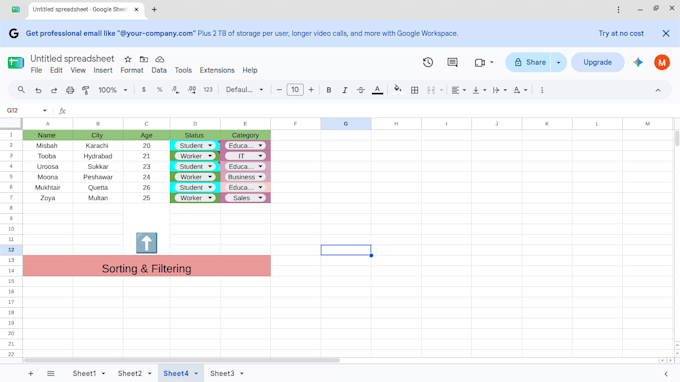680x382 pixels.
Task: Click the font size field
Action: tap(295, 90)
